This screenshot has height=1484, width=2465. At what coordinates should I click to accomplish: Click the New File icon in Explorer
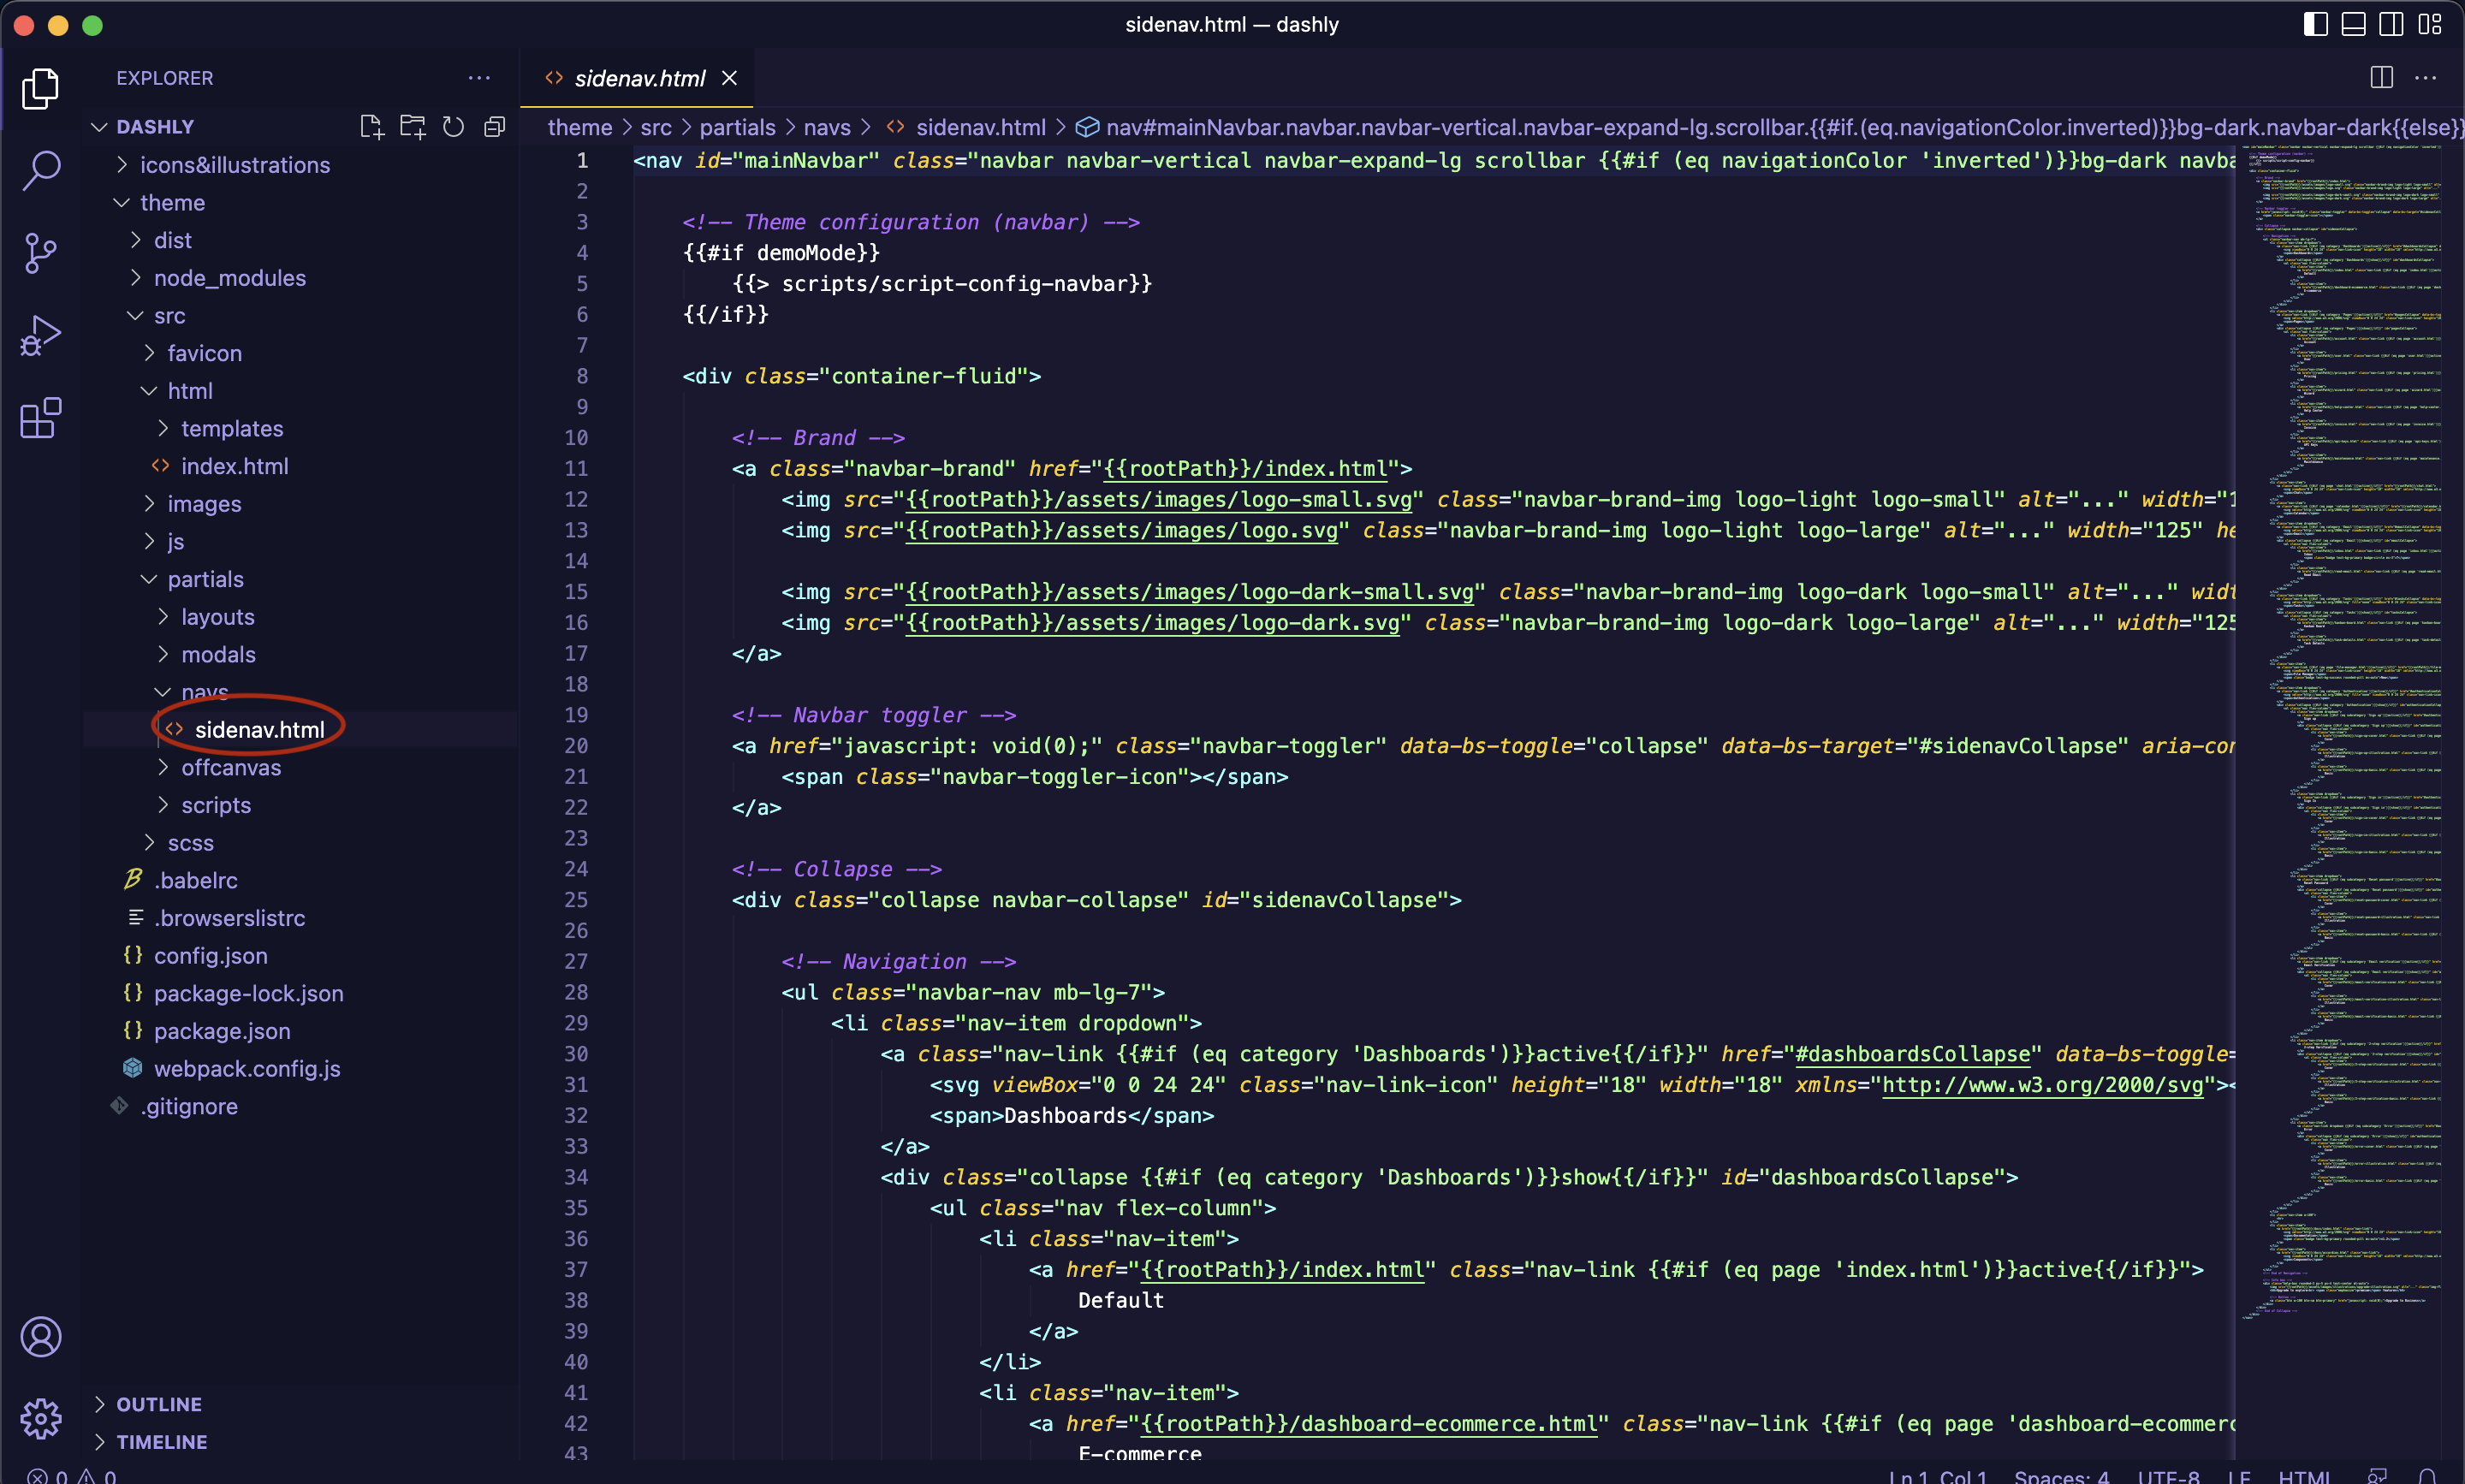pyautogui.click(x=372, y=127)
